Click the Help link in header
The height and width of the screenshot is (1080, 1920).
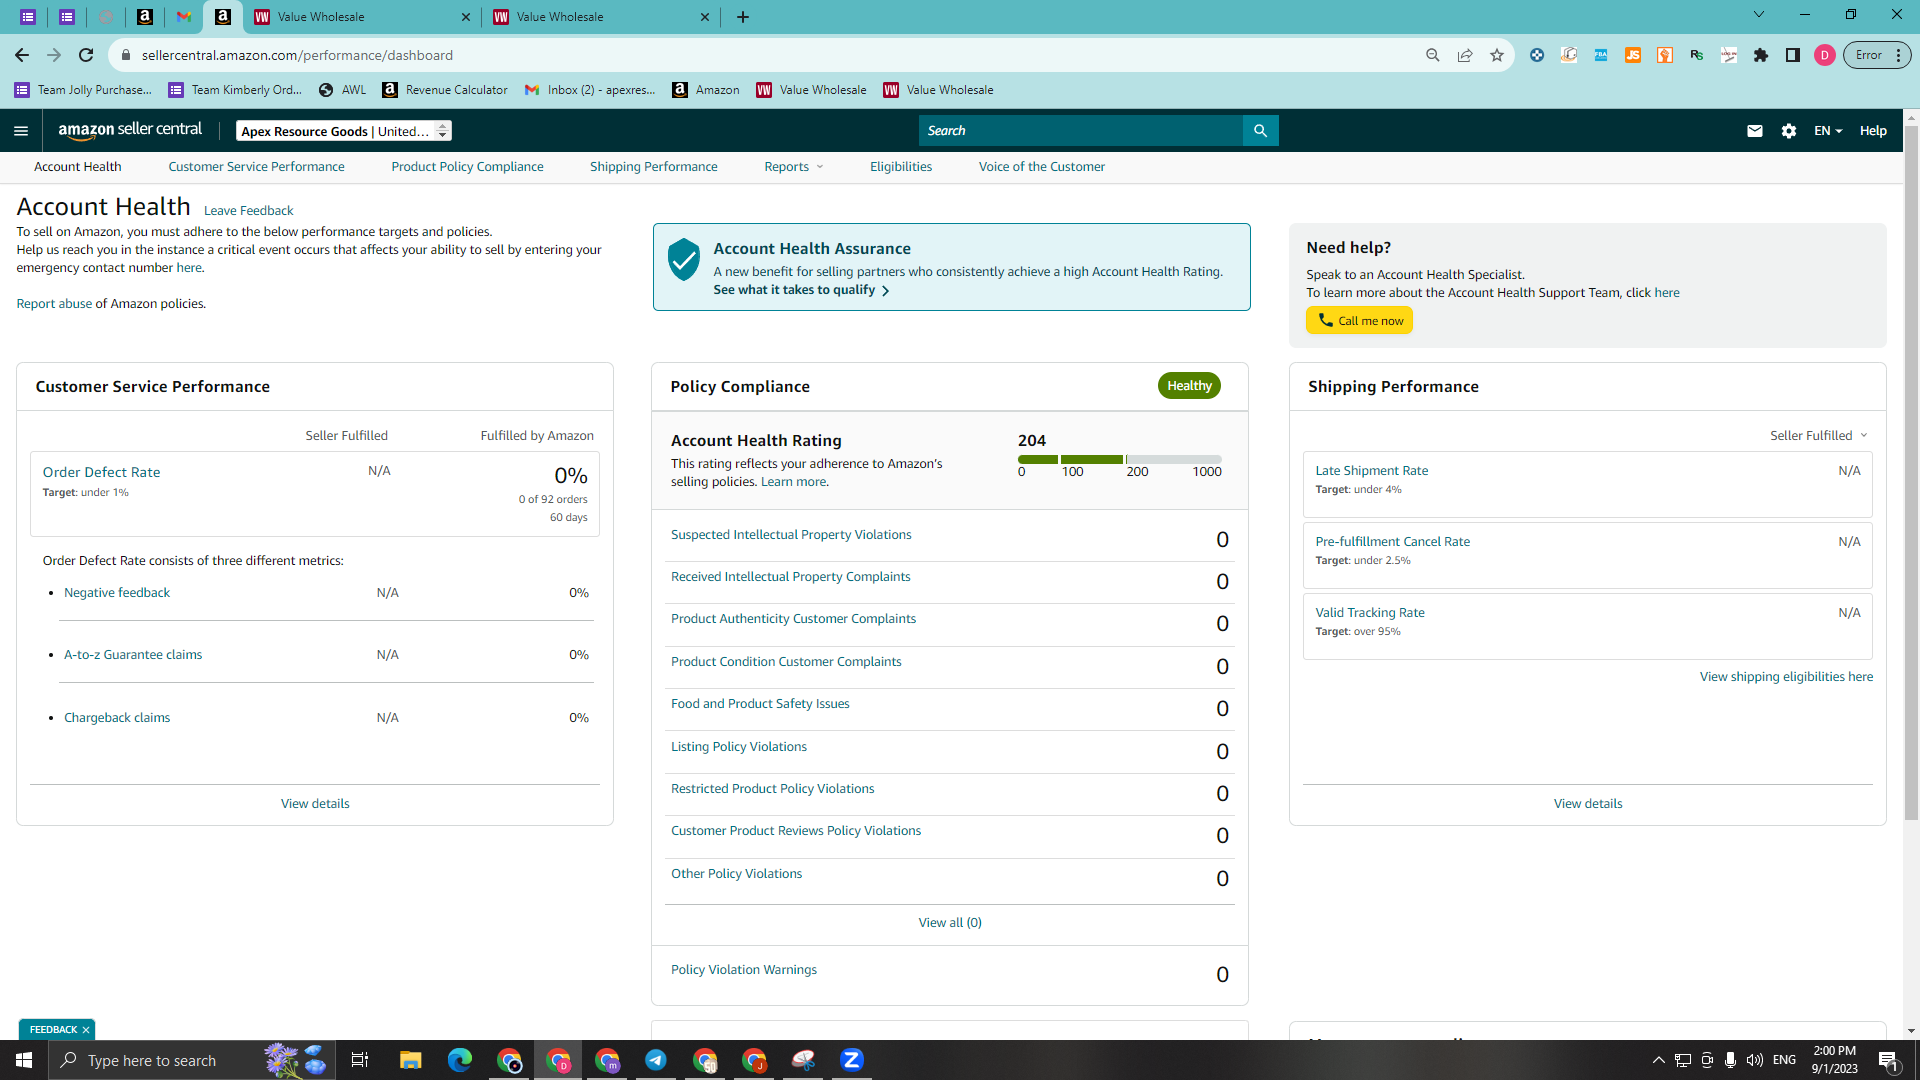(x=1873, y=131)
